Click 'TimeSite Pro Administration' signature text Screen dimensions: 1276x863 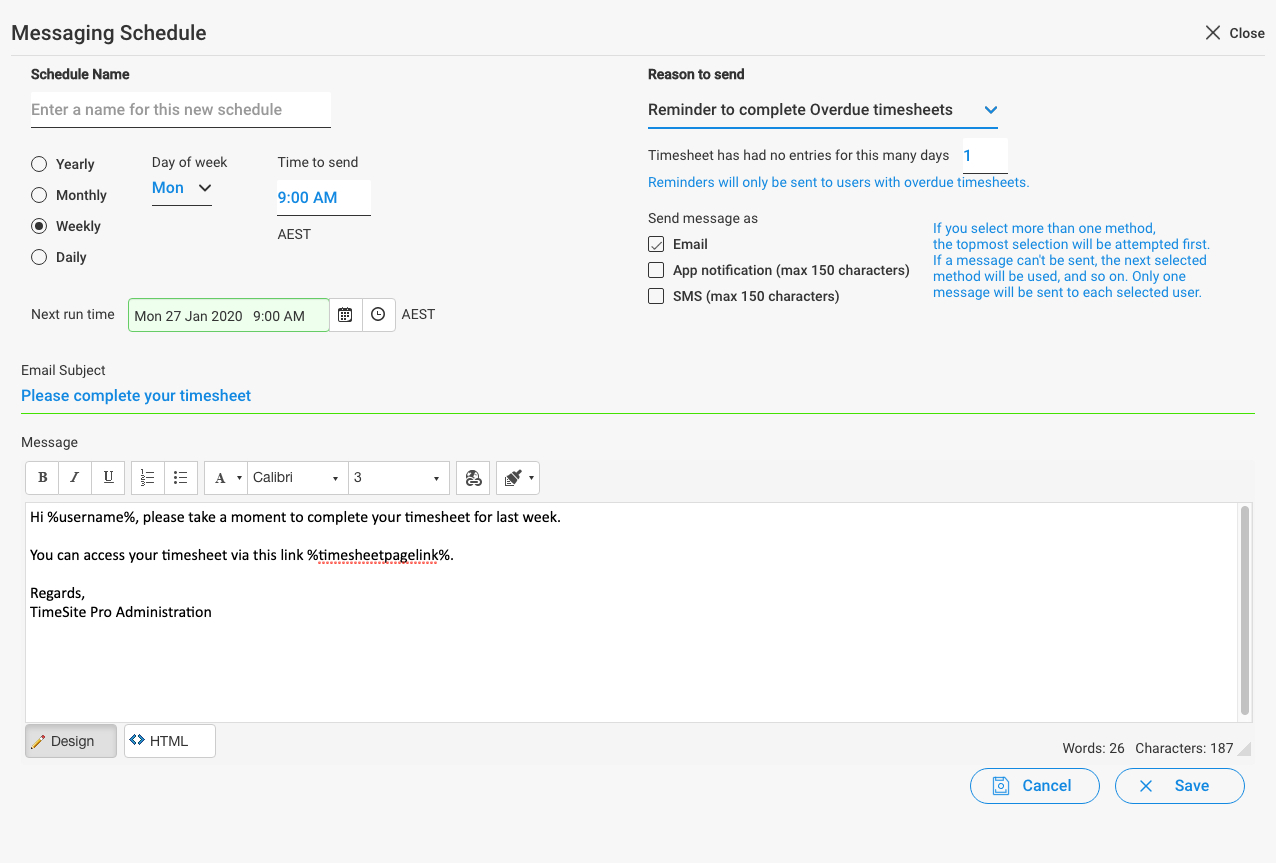[121, 612]
